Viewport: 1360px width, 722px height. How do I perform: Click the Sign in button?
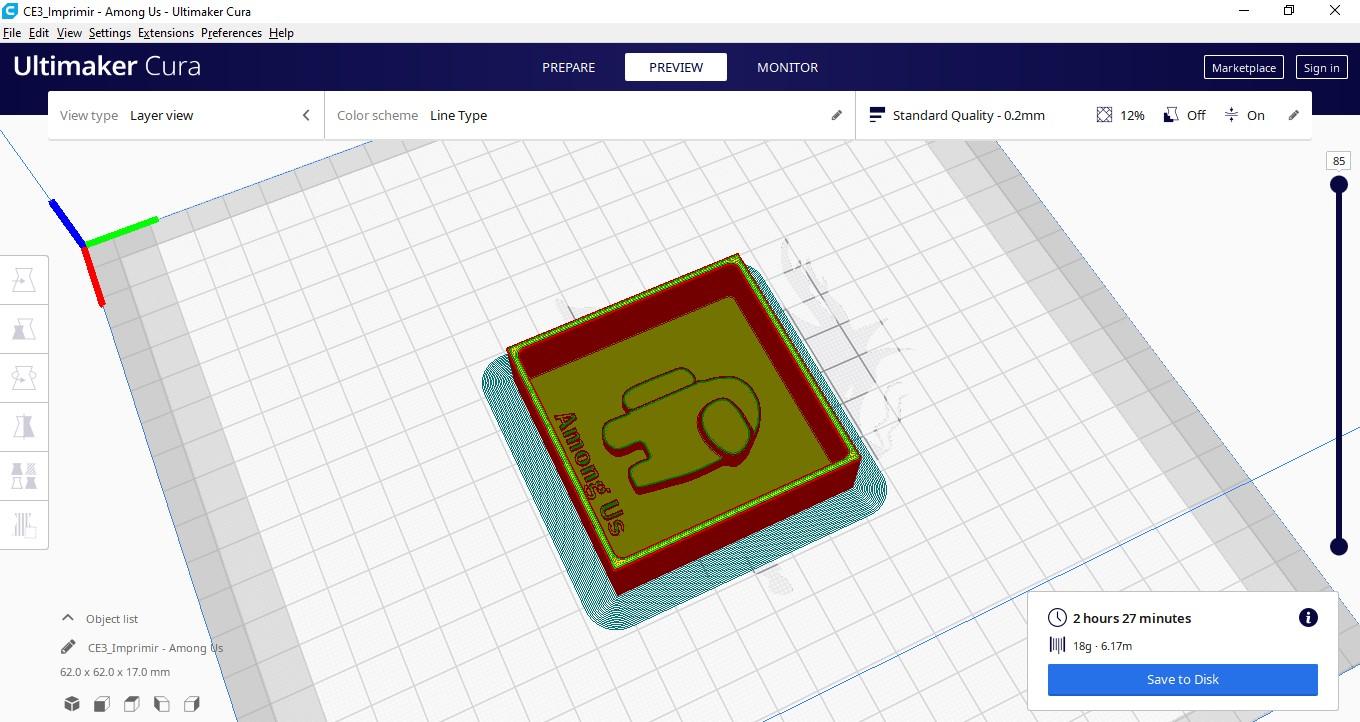click(x=1321, y=67)
